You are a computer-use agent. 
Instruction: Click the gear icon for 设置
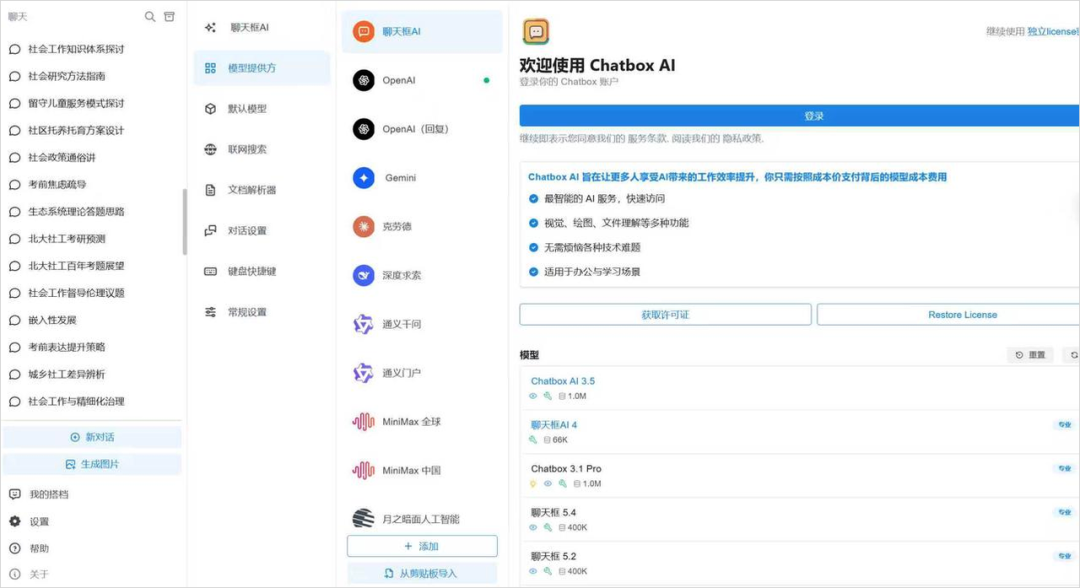15,521
